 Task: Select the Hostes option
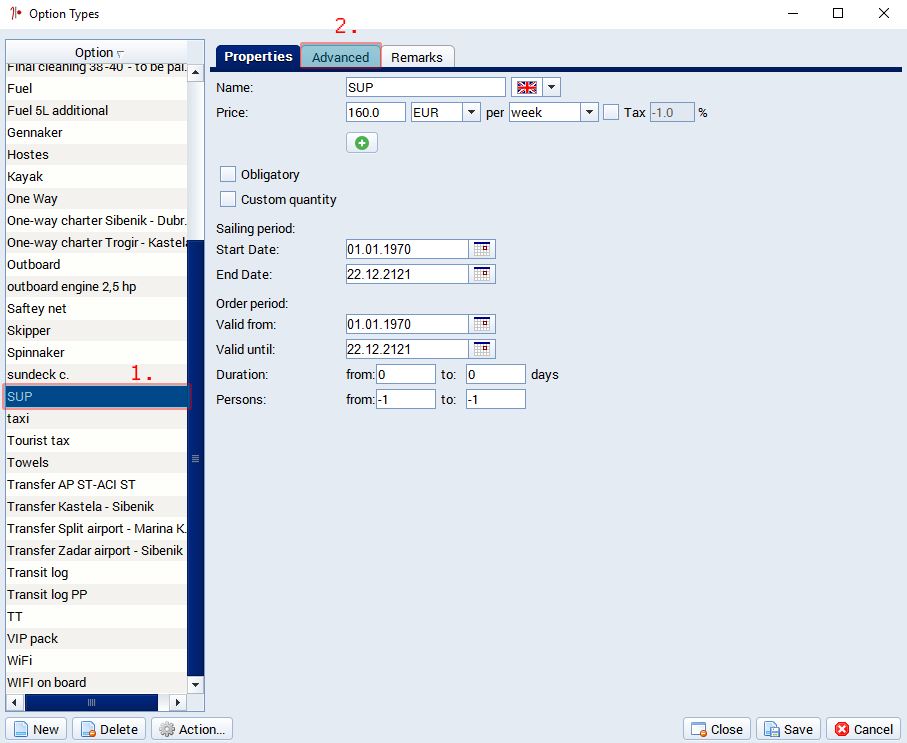pos(97,155)
